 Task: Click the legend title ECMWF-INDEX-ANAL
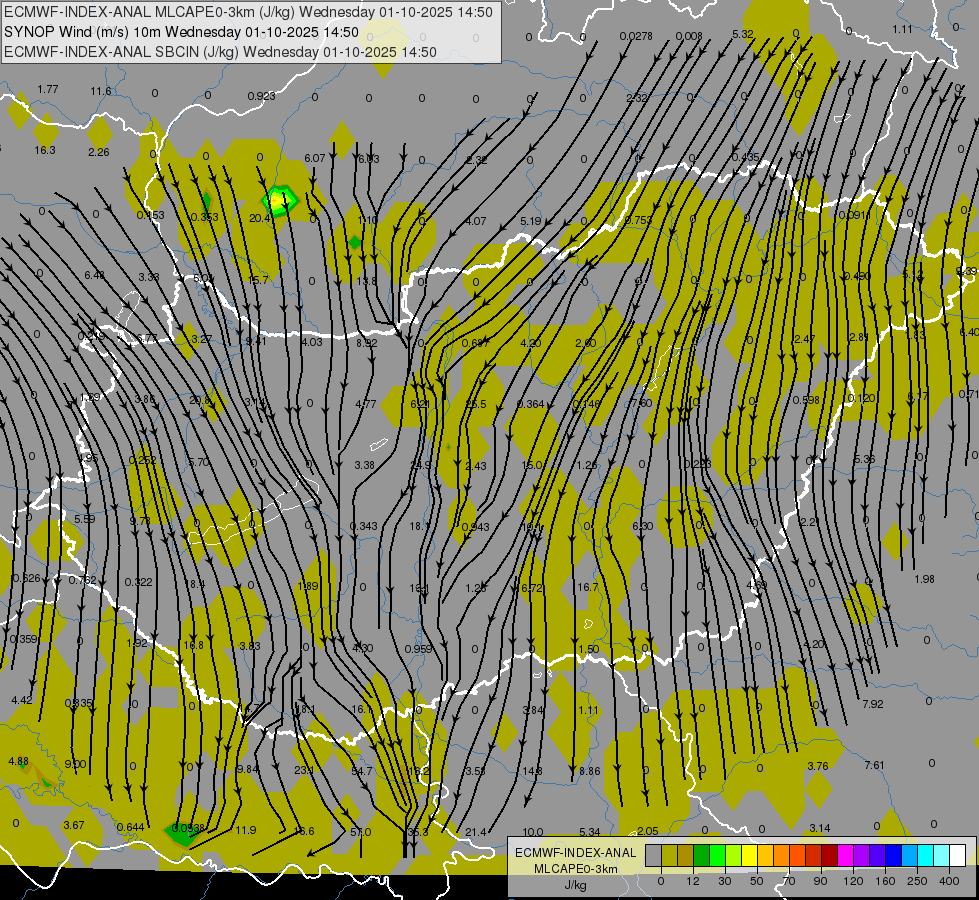coord(576,853)
